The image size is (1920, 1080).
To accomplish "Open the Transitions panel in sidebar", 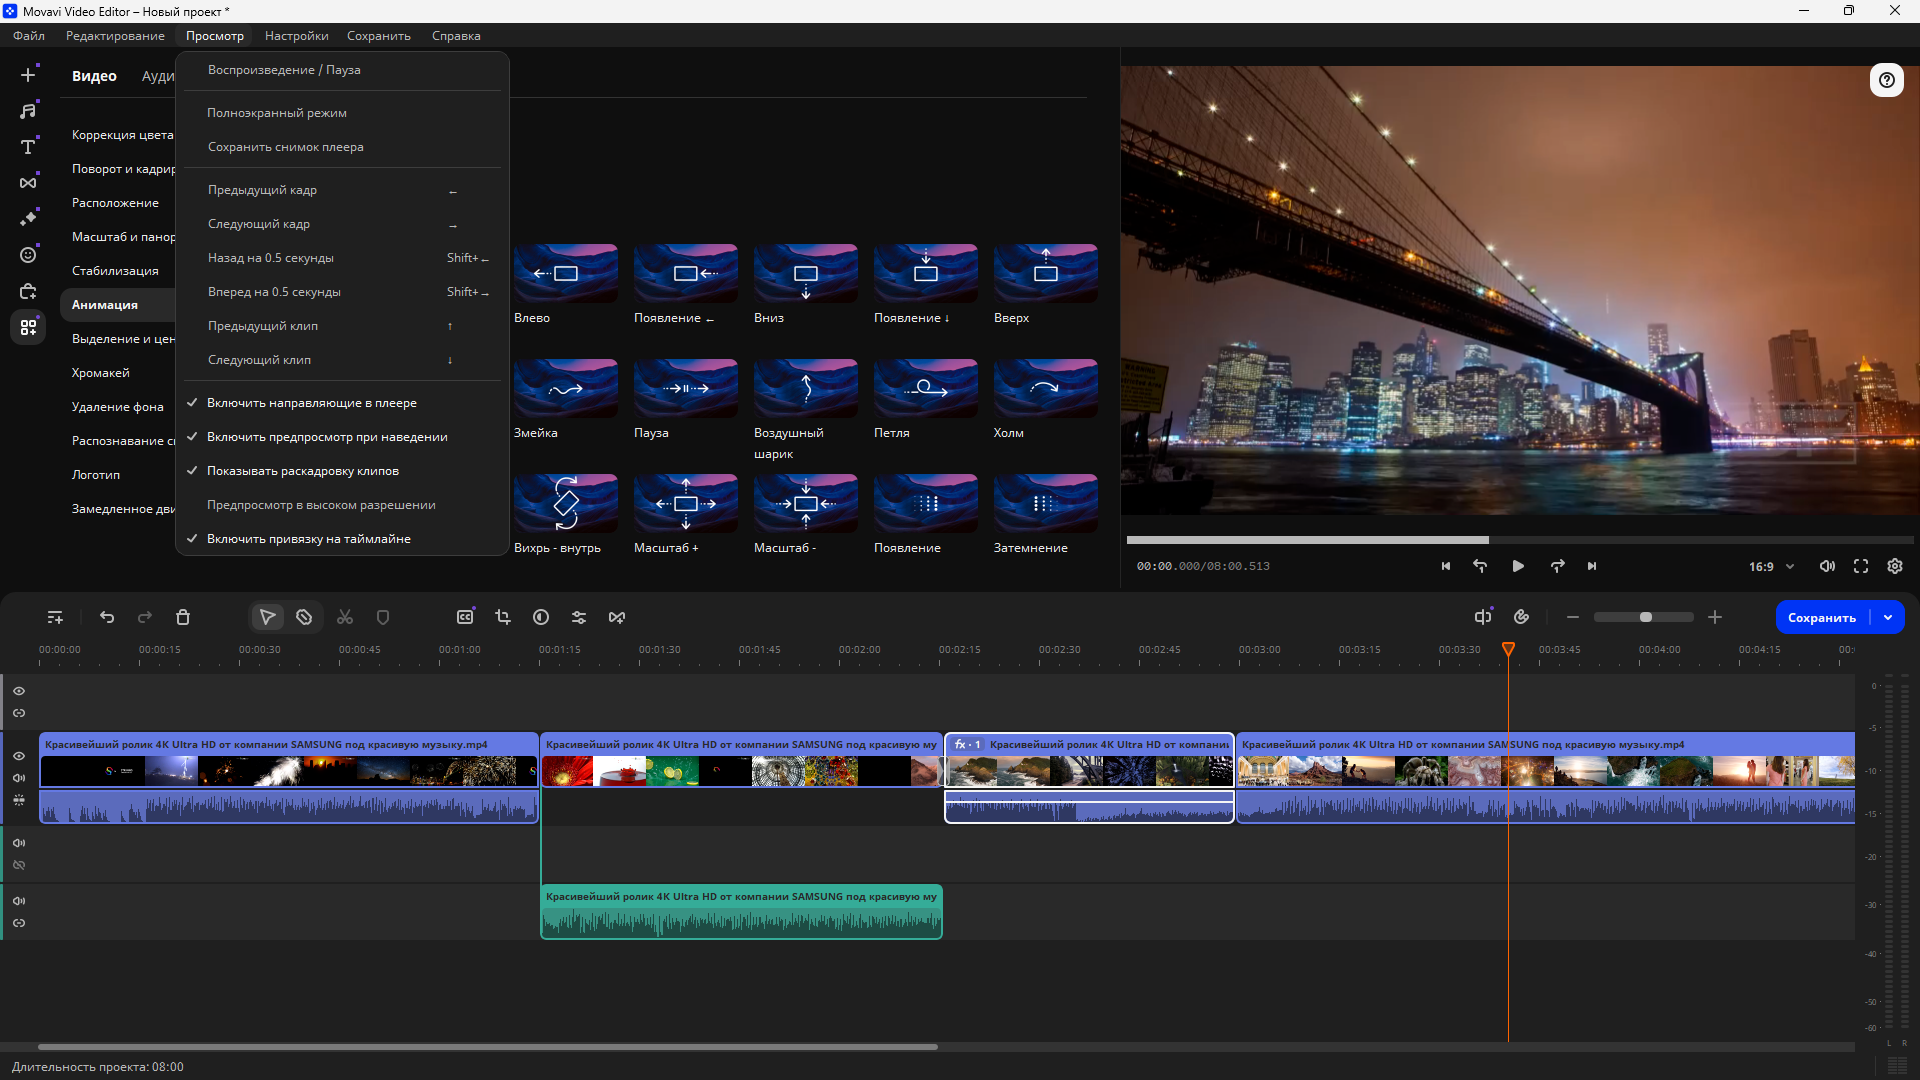I will click(28, 183).
